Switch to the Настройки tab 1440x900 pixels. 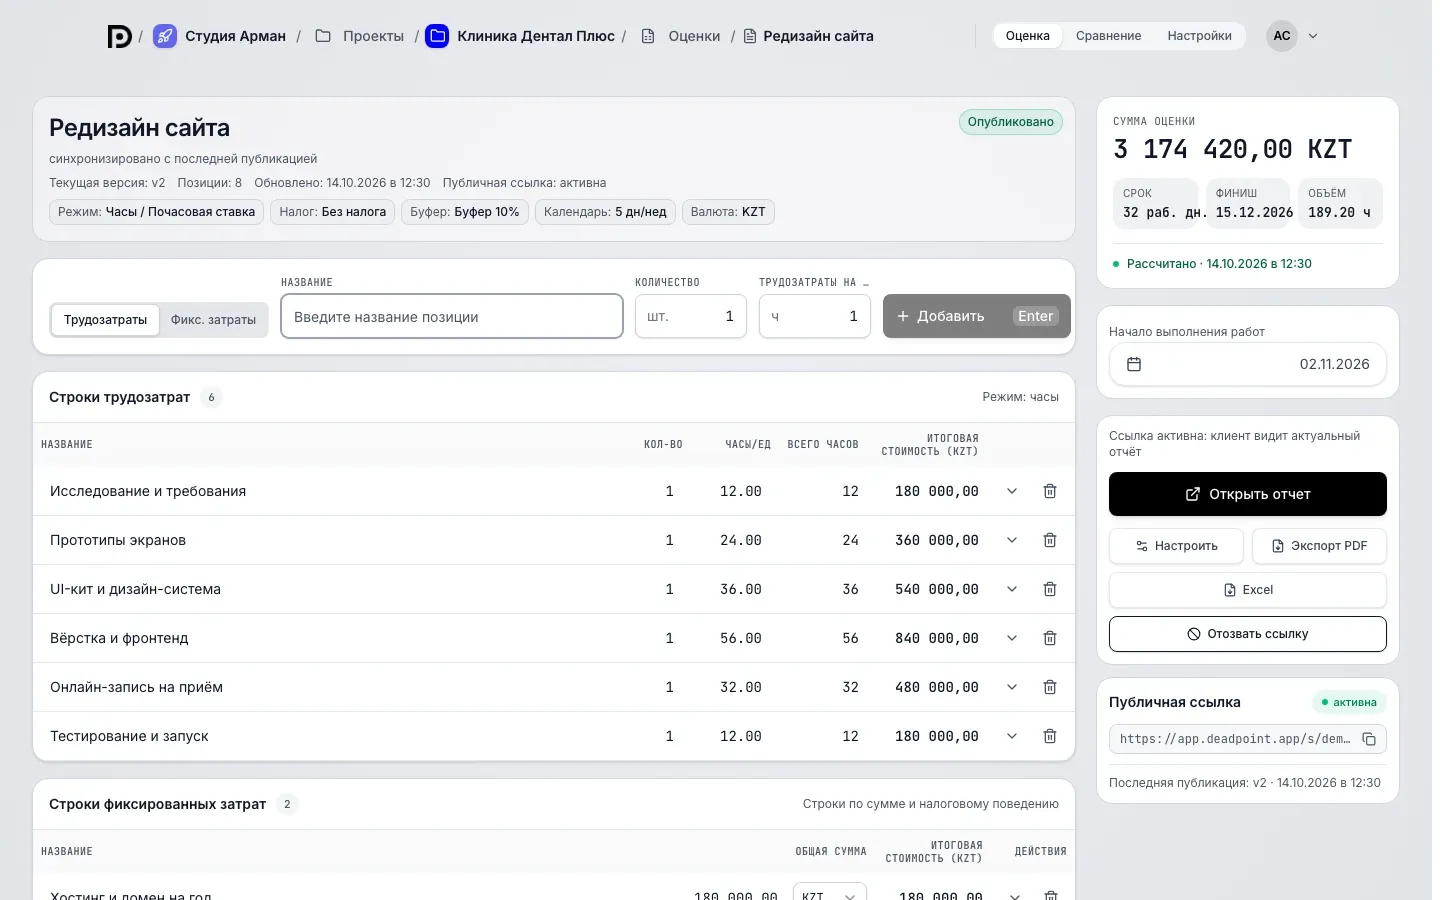pyautogui.click(x=1199, y=36)
